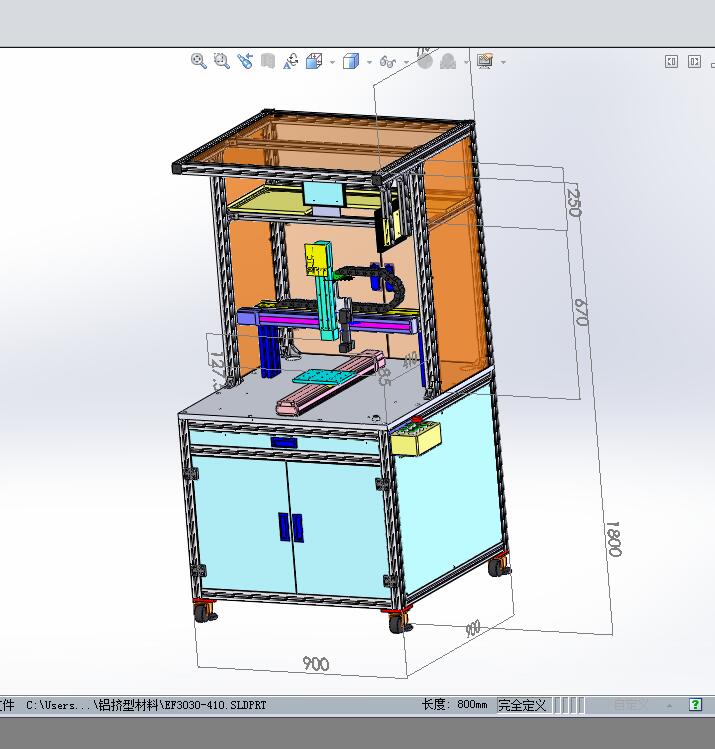Expand the Hide/Show Items dropdown arrow
The height and width of the screenshot is (749, 715).
(x=406, y=62)
